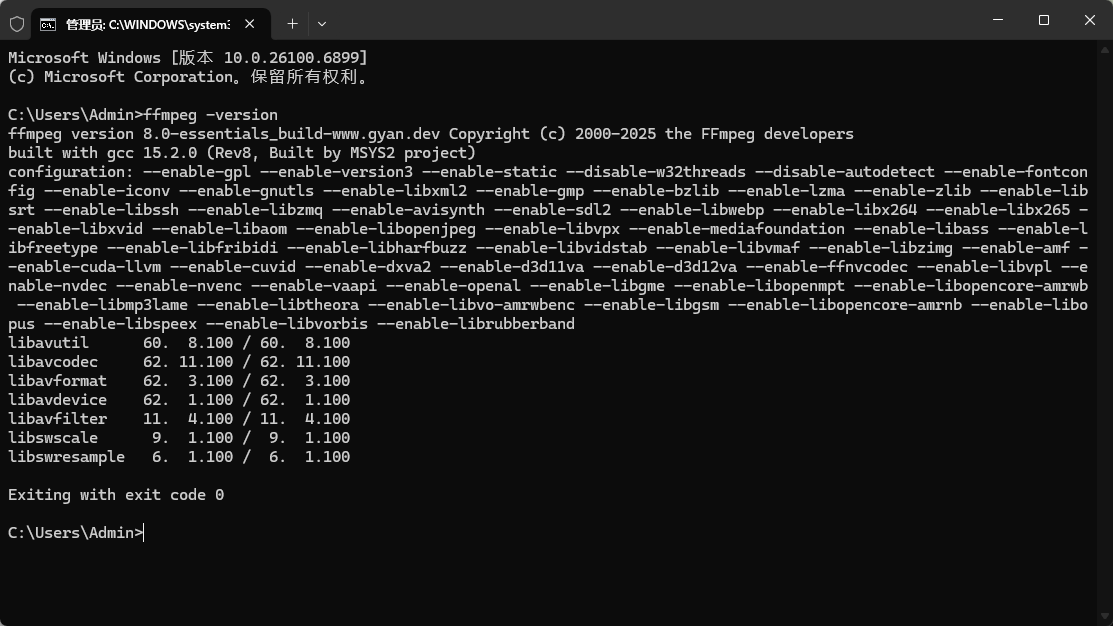Open a new terminal tab

click(292, 23)
